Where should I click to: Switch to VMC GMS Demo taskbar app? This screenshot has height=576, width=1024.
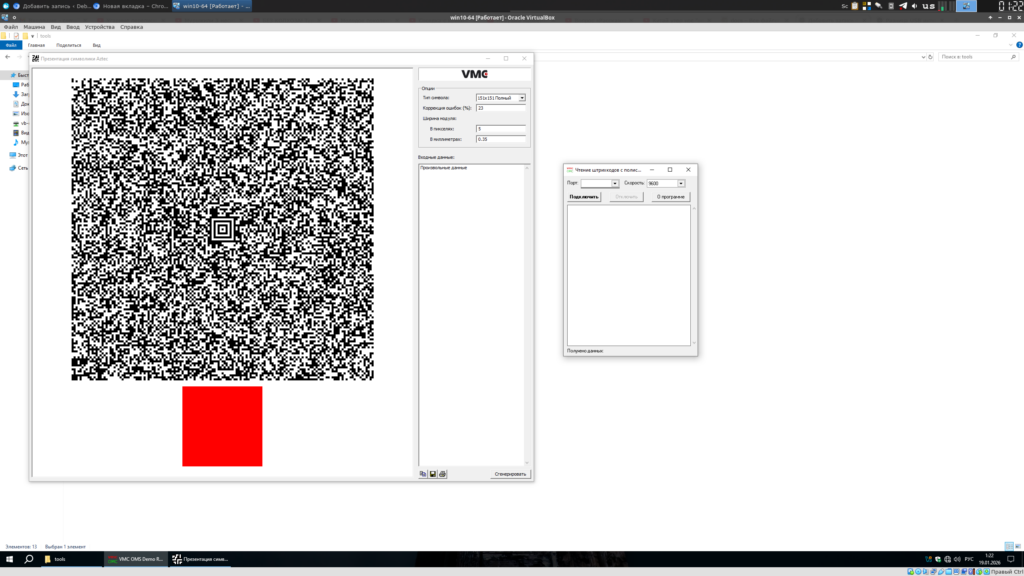click(x=134, y=559)
